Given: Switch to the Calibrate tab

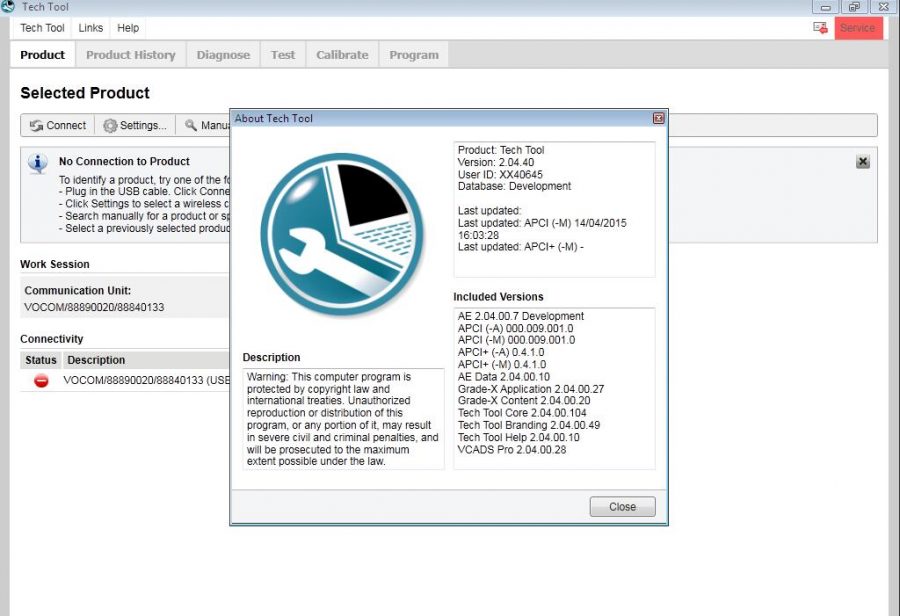Looking at the screenshot, I should (342, 54).
